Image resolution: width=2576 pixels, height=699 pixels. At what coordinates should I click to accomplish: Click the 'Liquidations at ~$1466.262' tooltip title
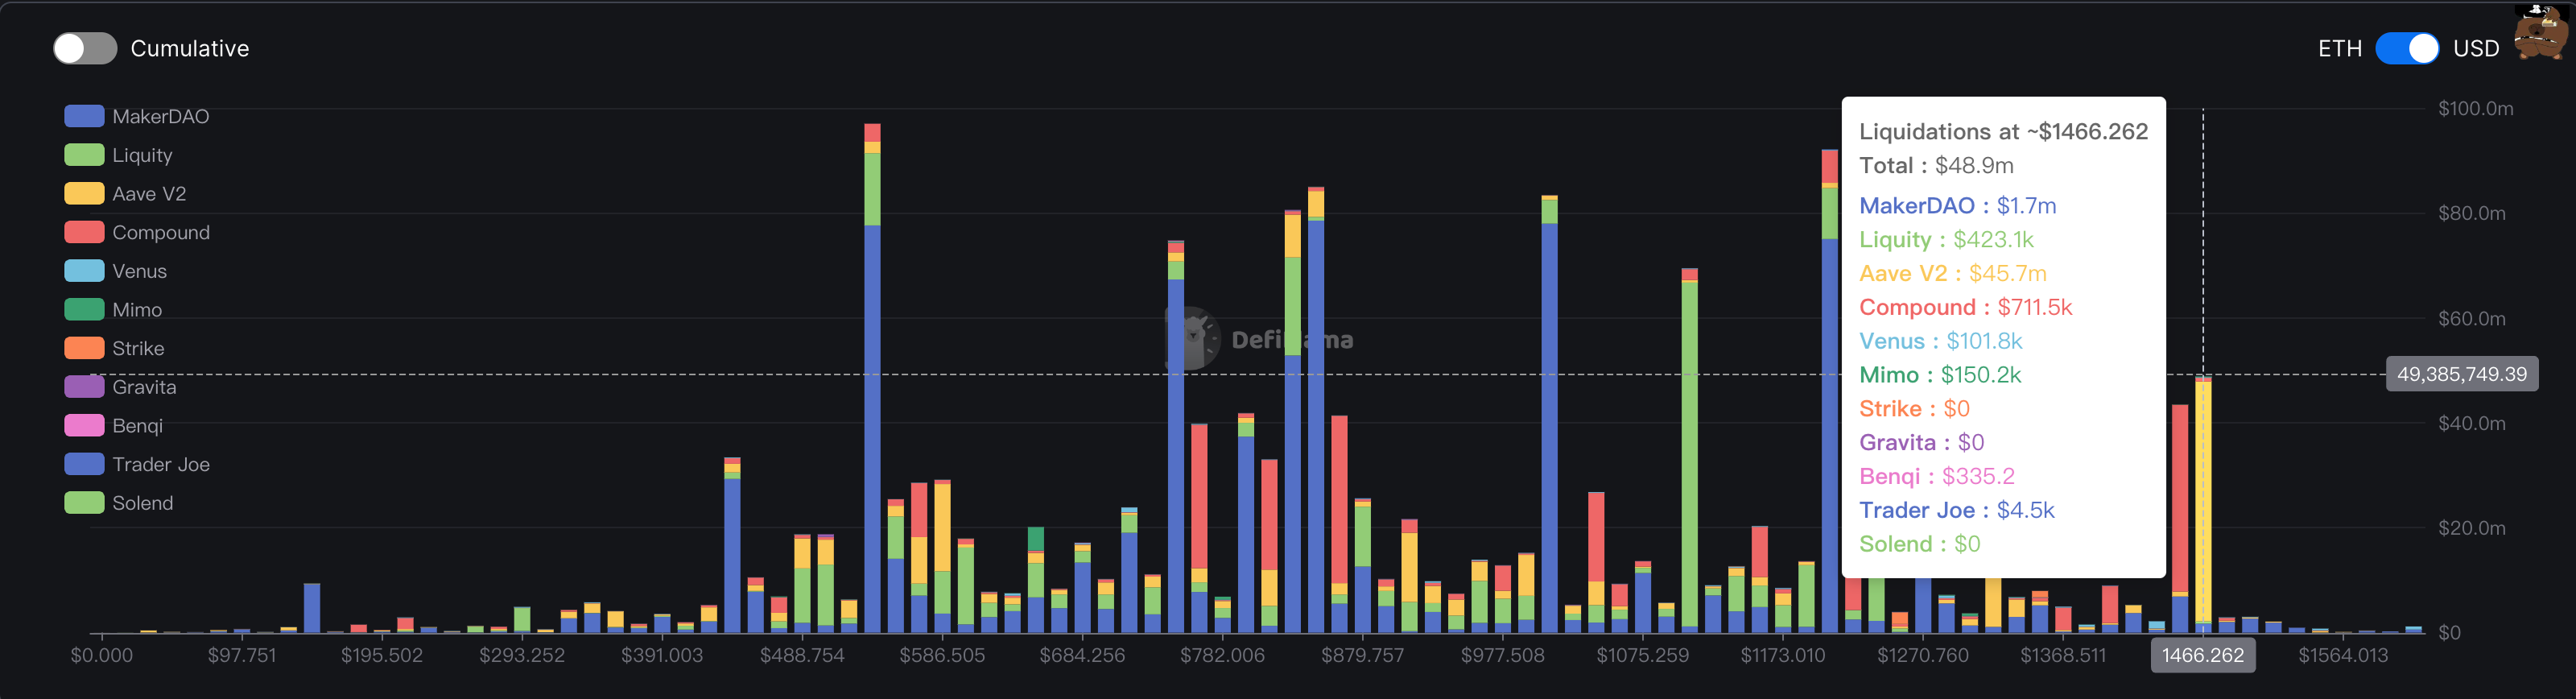[2003, 131]
